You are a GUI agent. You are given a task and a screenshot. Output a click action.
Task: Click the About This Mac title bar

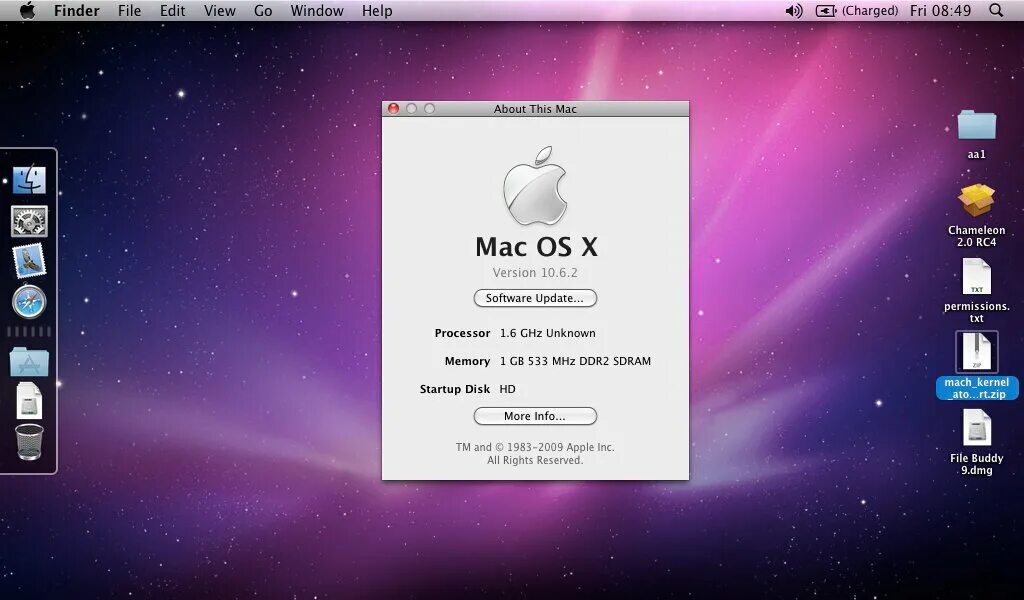pyautogui.click(x=535, y=108)
